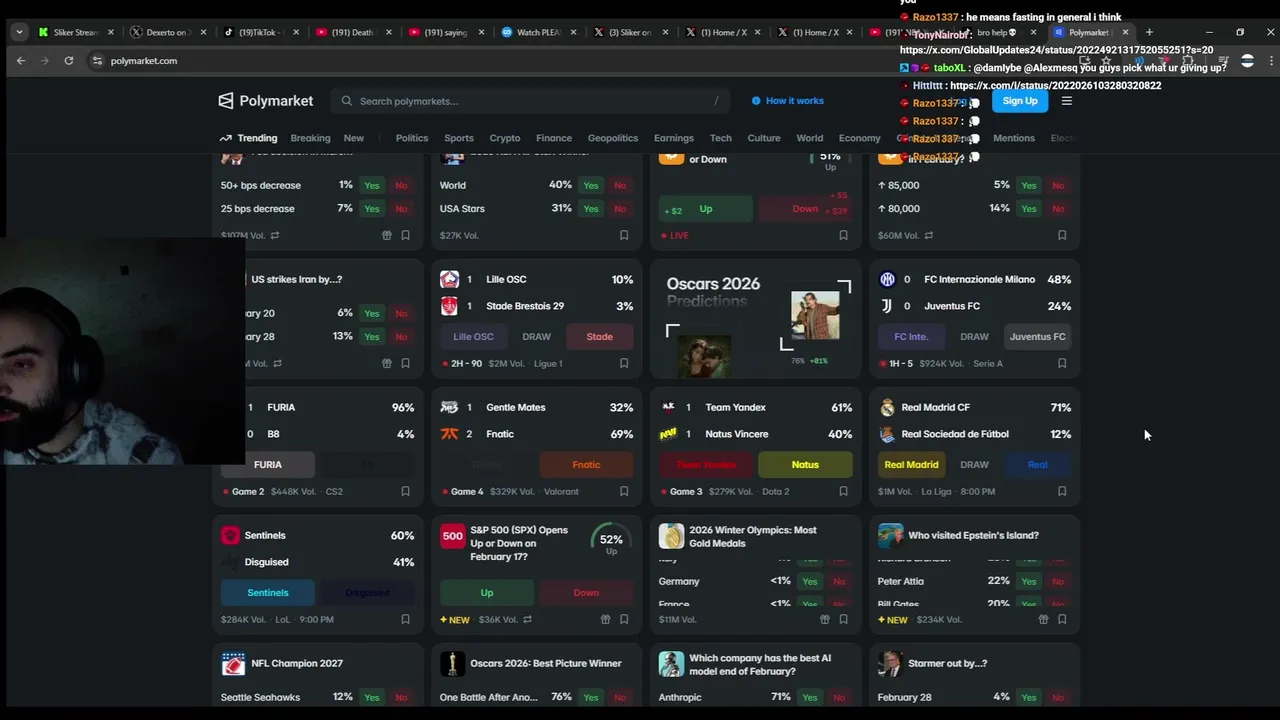The height and width of the screenshot is (720, 1280).
Task: Click the repeat icon on the $60M Vol. card
Action: 929,236
